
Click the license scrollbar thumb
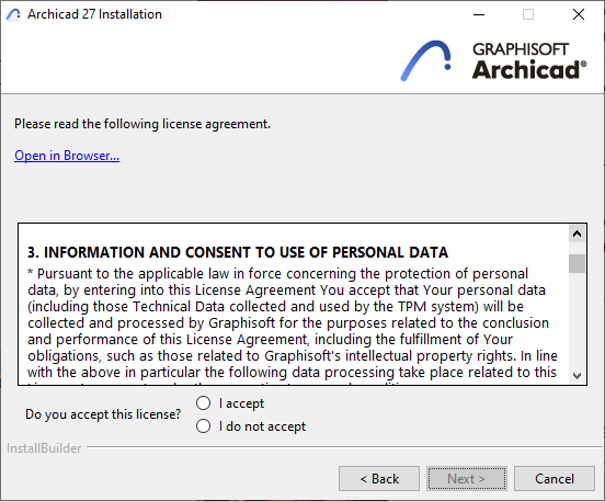(577, 264)
